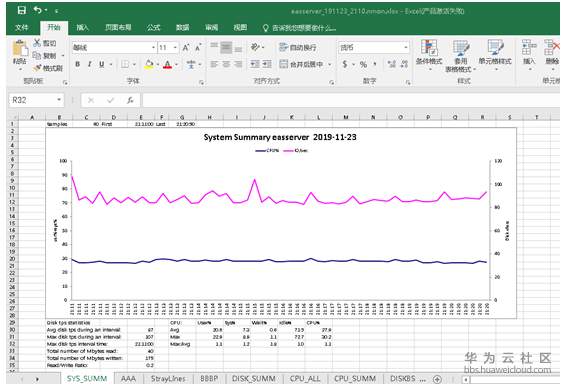Expand the Copy options dropdown arrow

[x=63, y=56]
